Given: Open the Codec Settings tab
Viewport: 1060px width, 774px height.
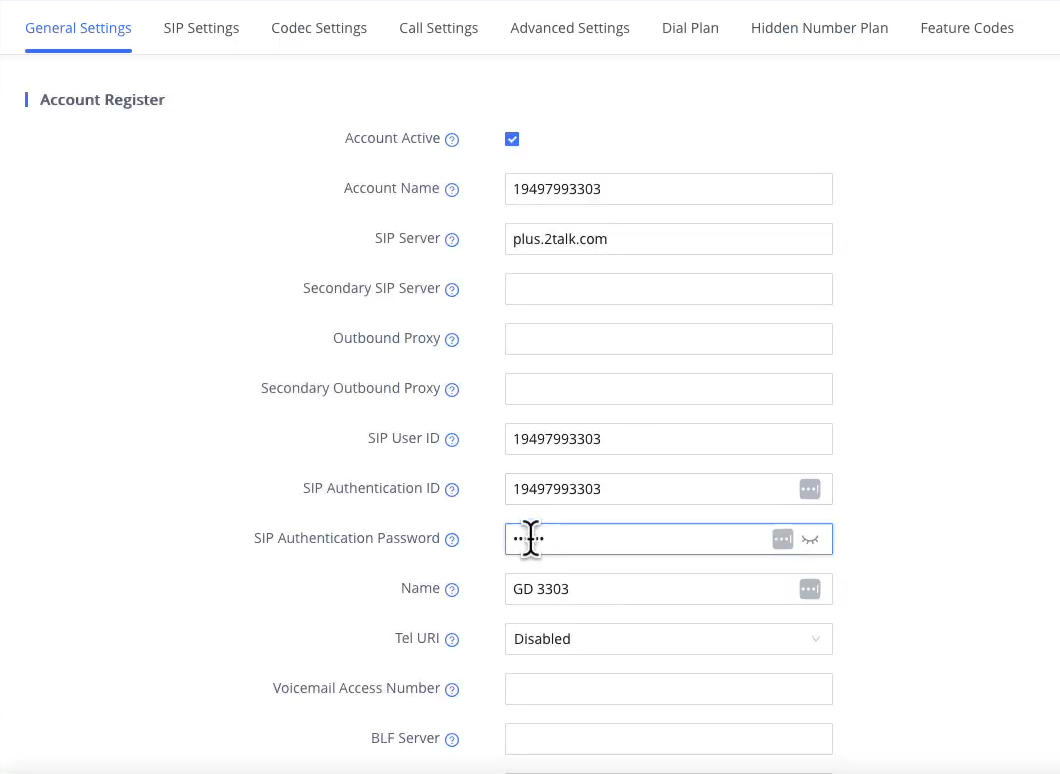Looking at the screenshot, I should coord(319,28).
